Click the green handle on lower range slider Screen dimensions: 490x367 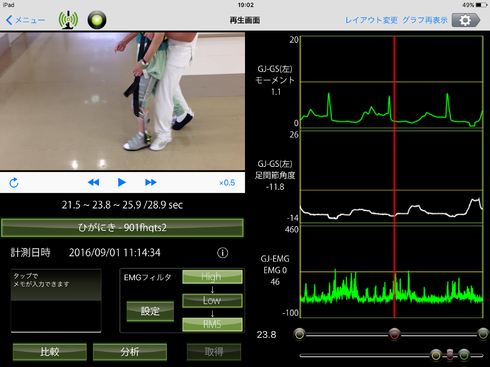click(464, 355)
